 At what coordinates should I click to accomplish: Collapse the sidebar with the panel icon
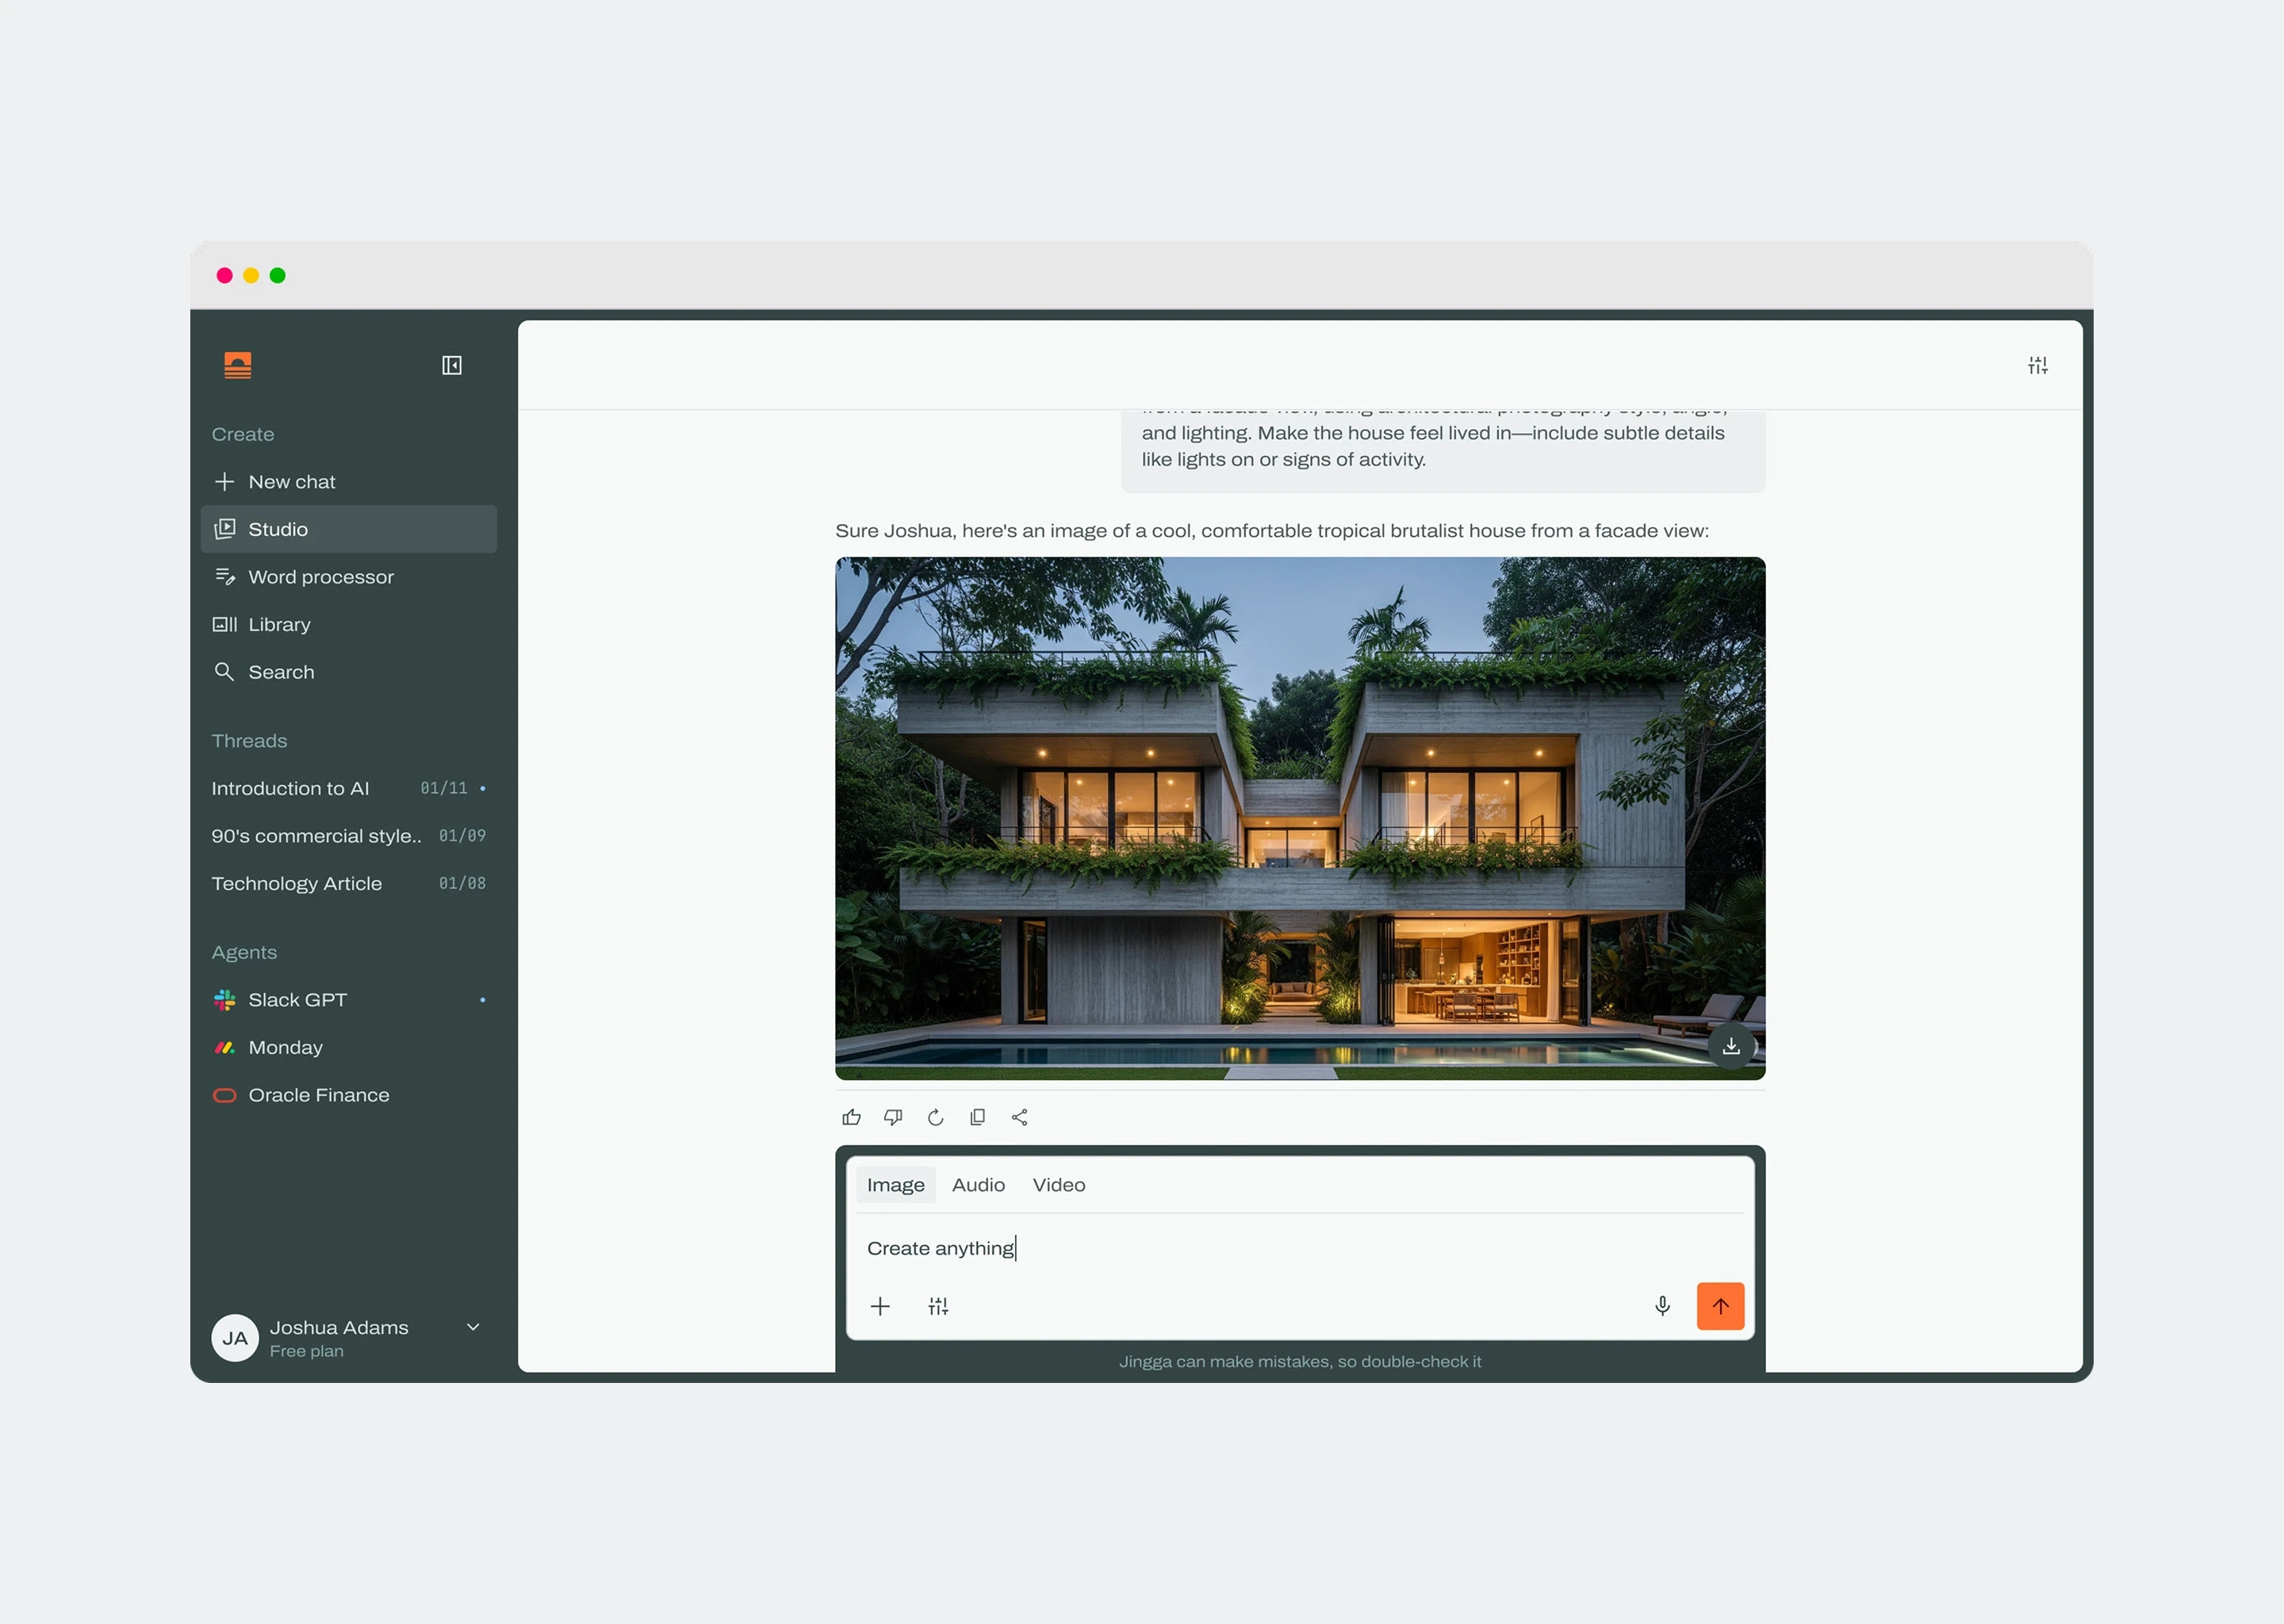pos(452,365)
